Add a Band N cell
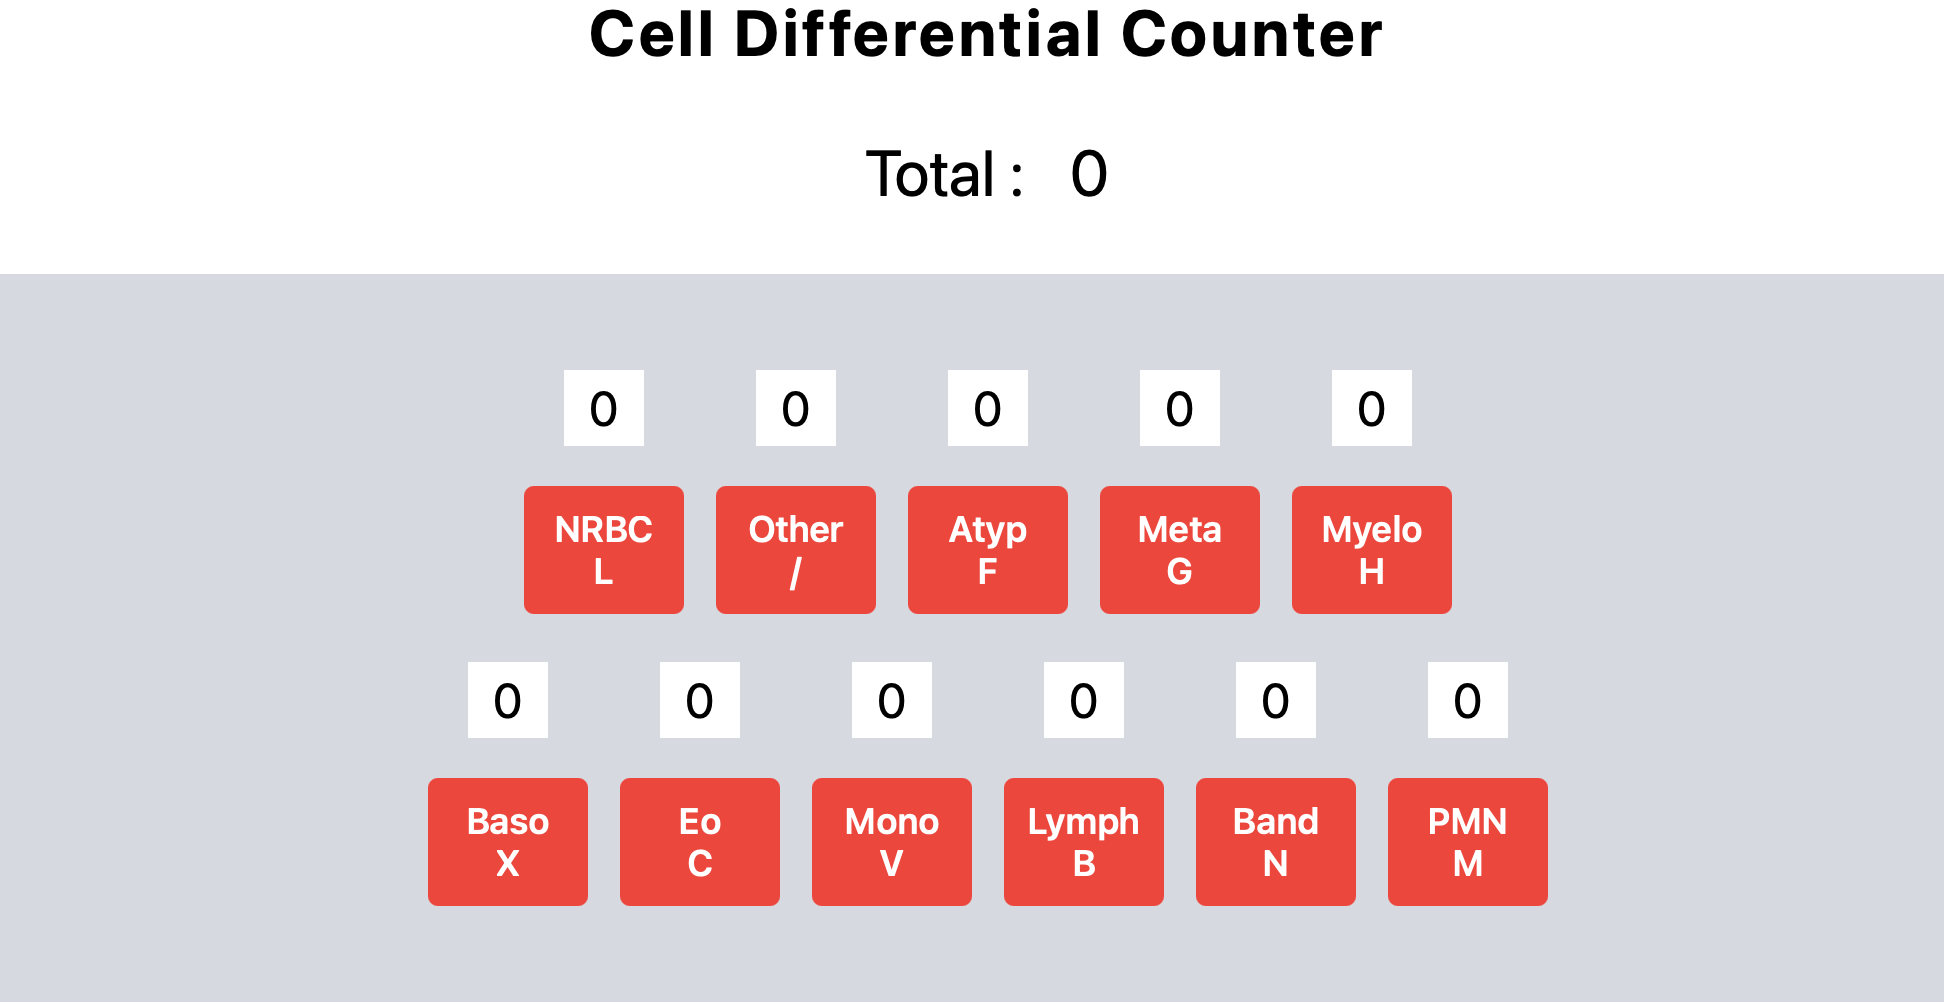The height and width of the screenshot is (1004, 1944). coord(1276,842)
